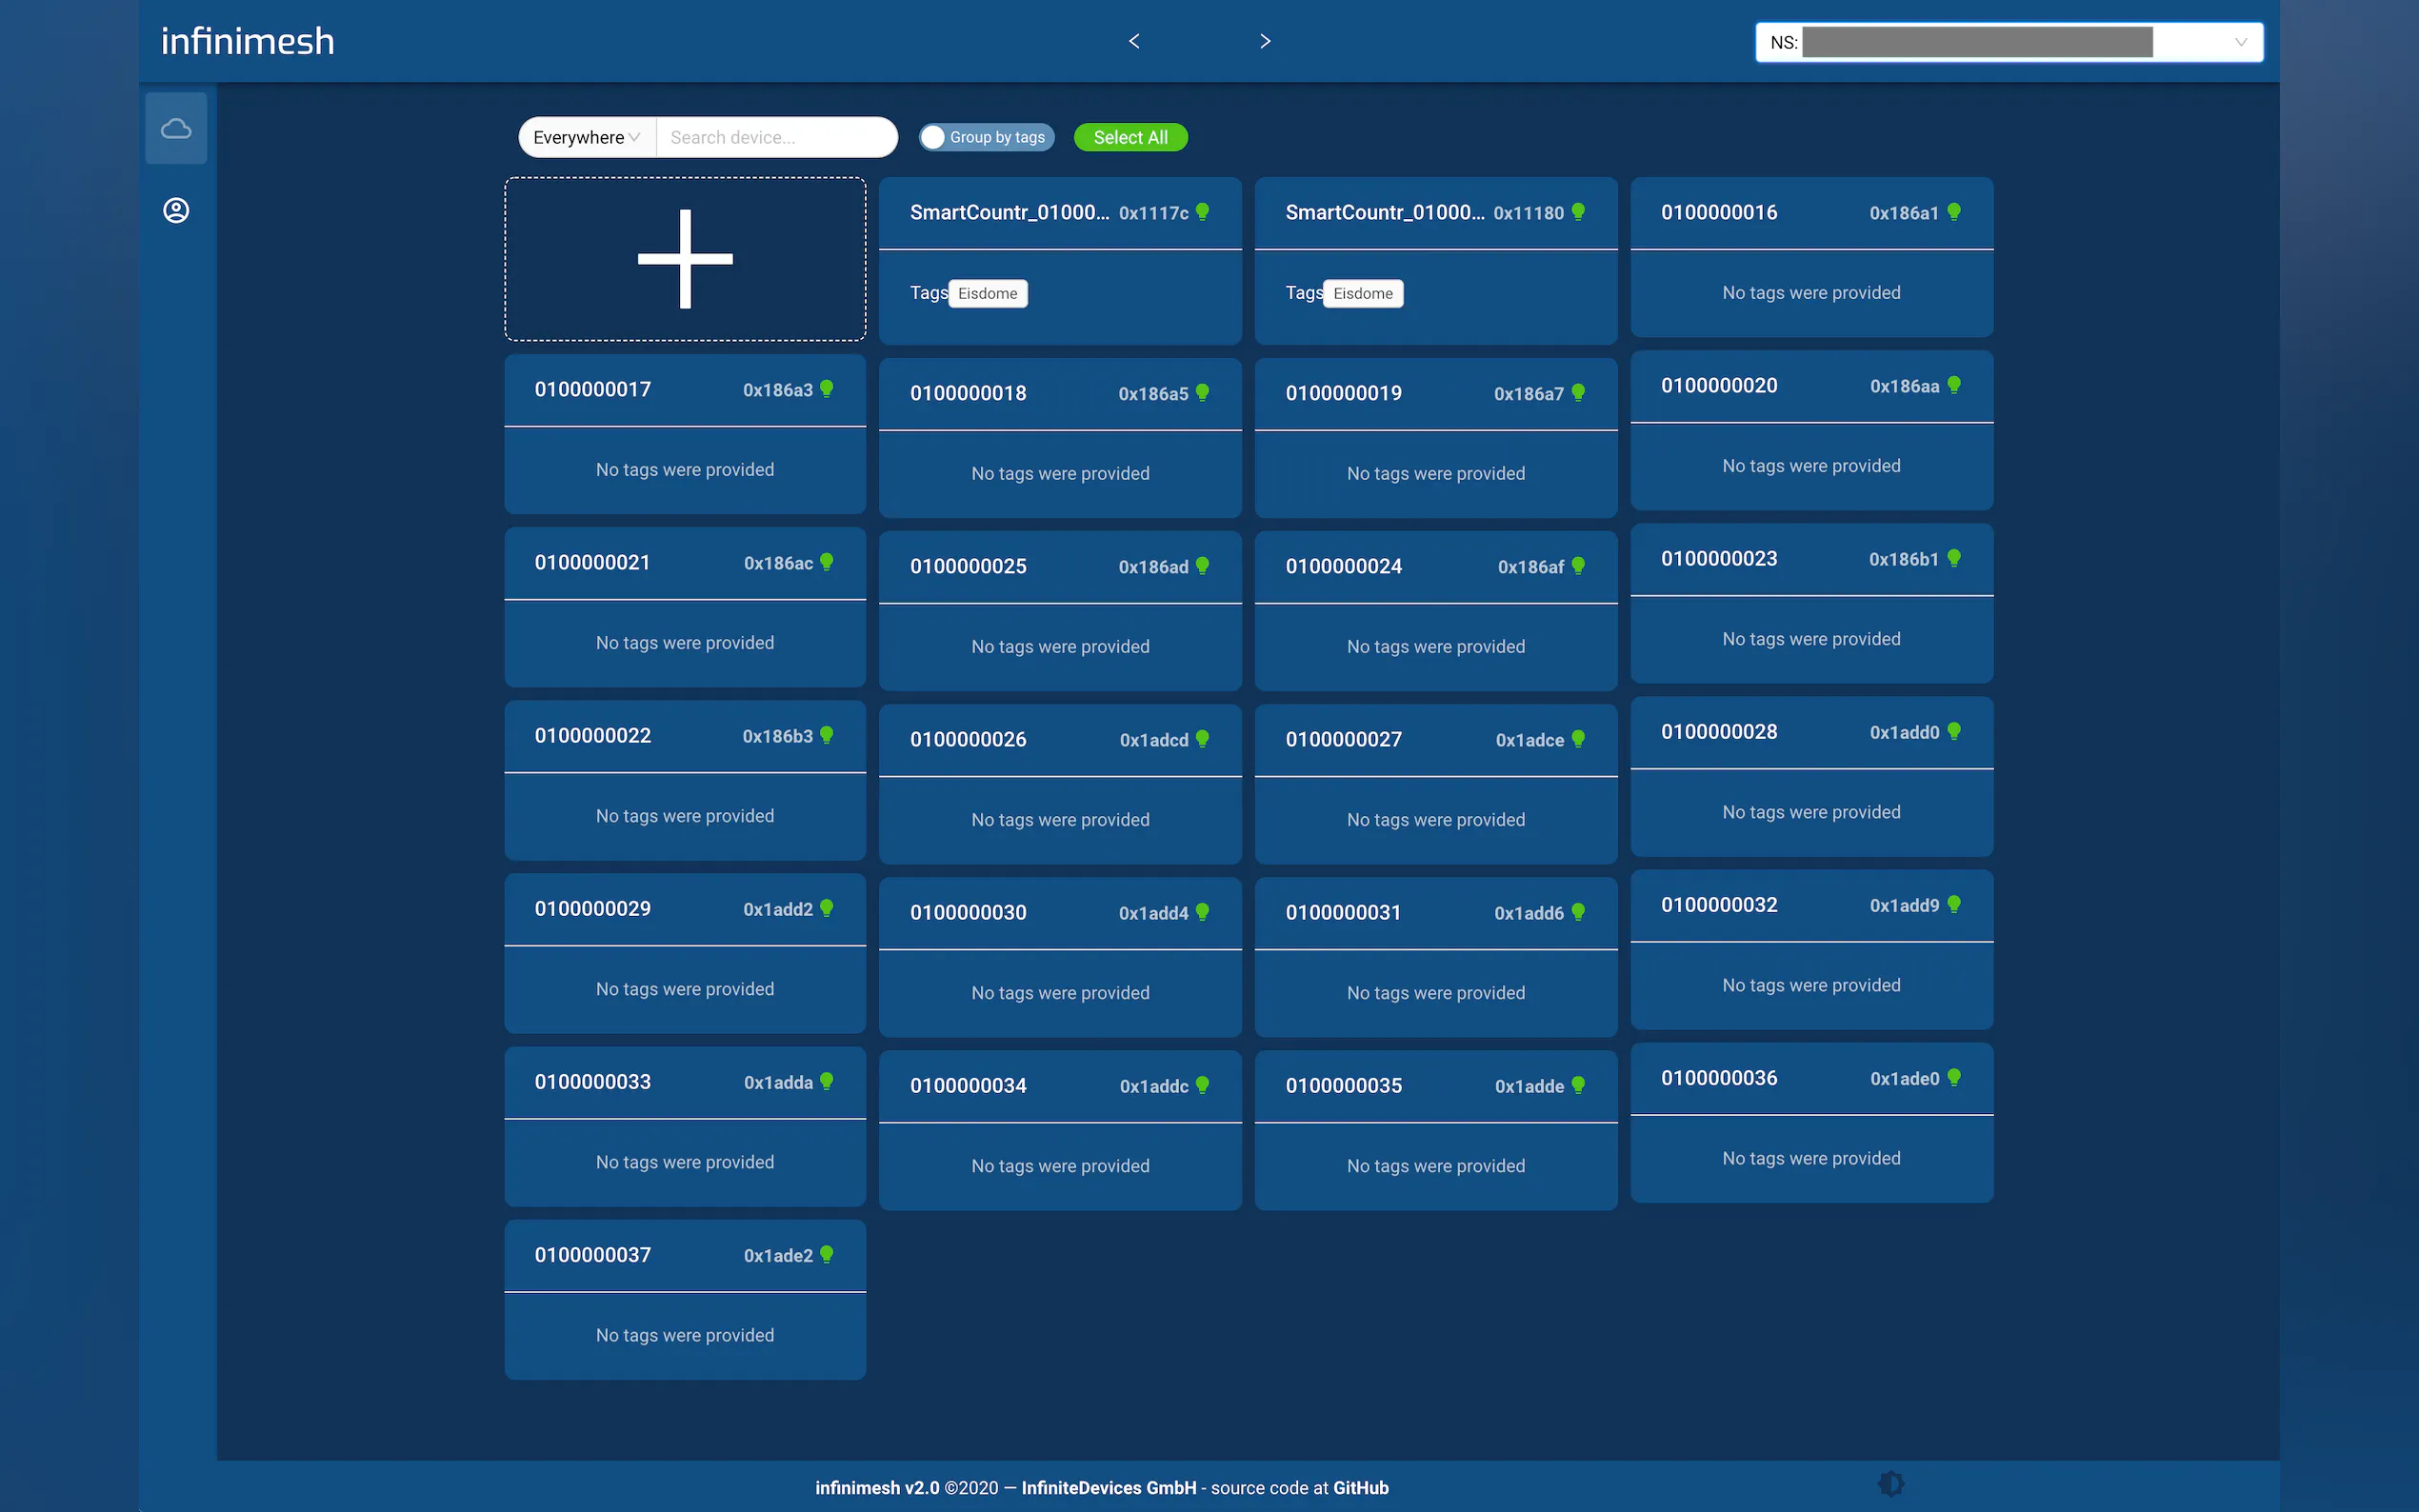Image resolution: width=2419 pixels, height=1512 pixels.
Task: Click the right arrow in the header
Action: [1265, 41]
